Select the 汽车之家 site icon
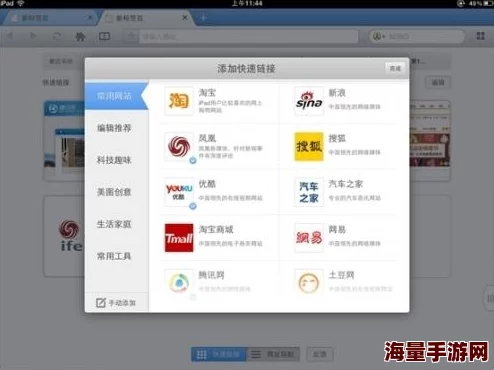494x370 pixels. click(x=309, y=192)
